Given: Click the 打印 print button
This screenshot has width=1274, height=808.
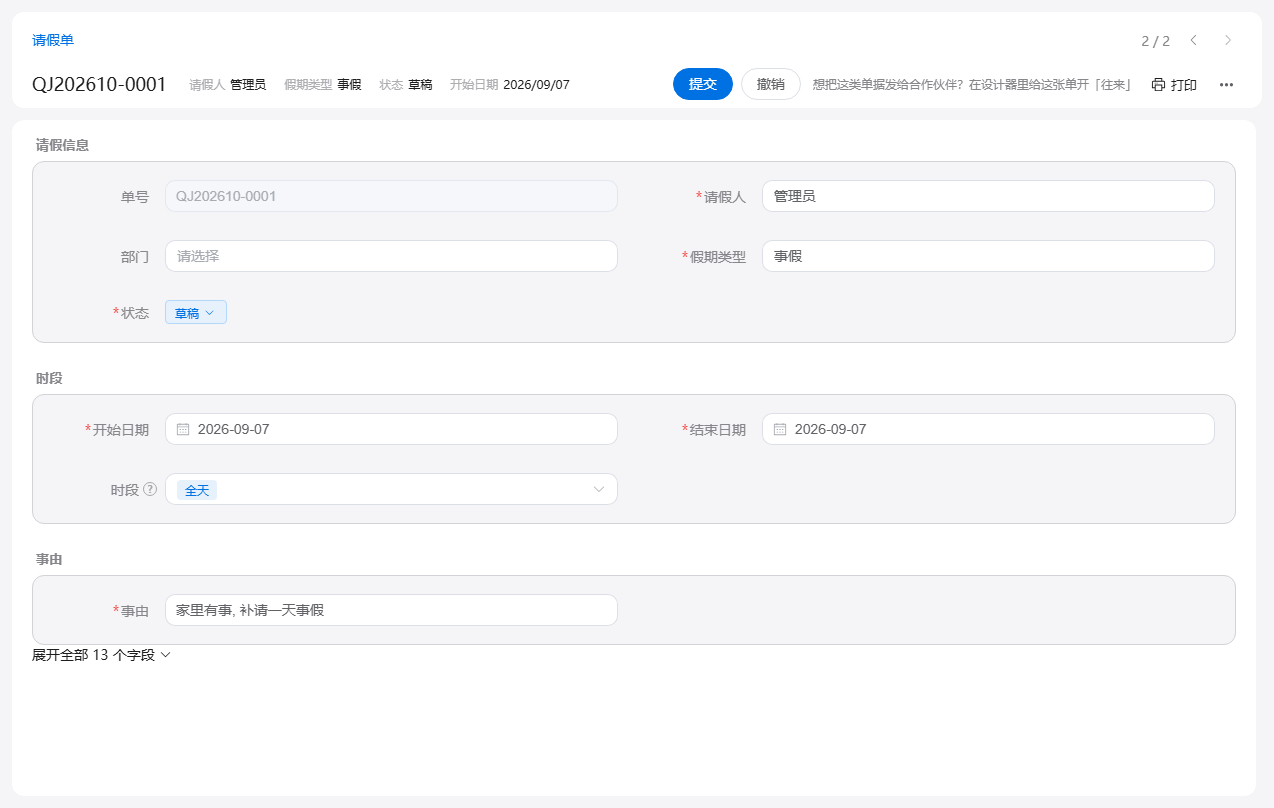Looking at the screenshot, I should coord(1174,85).
